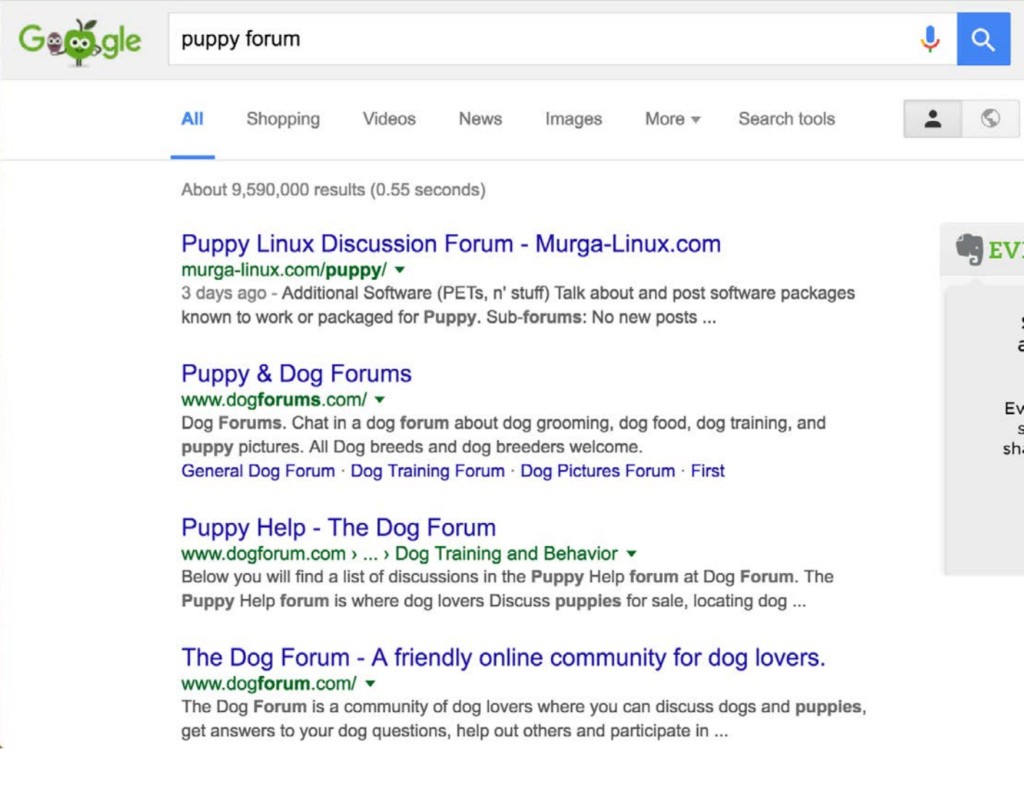The width and height of the screenshot is (1024, 789).
Task: Click the blue magnifier search button
Action: [x=983, y=39]
